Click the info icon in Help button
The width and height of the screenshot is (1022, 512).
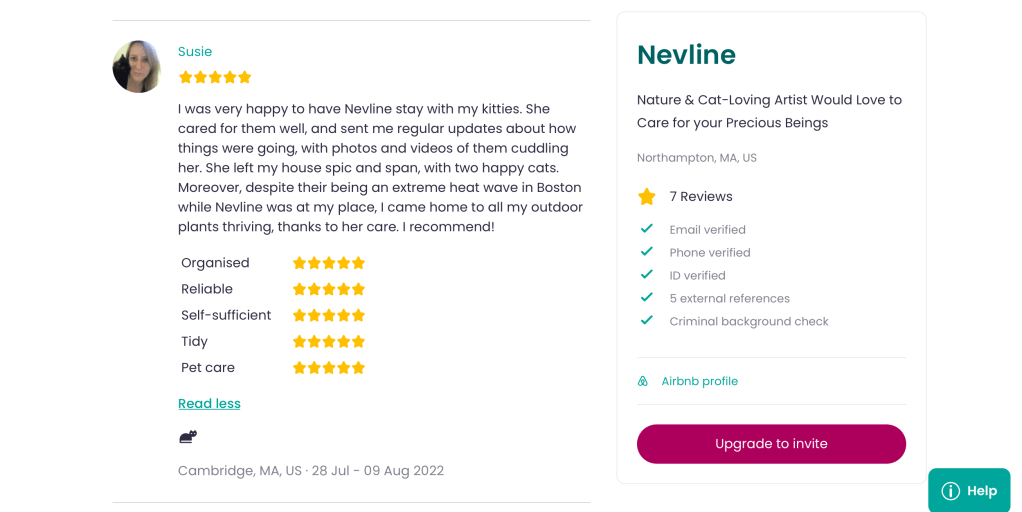click(x=951, y=491)
